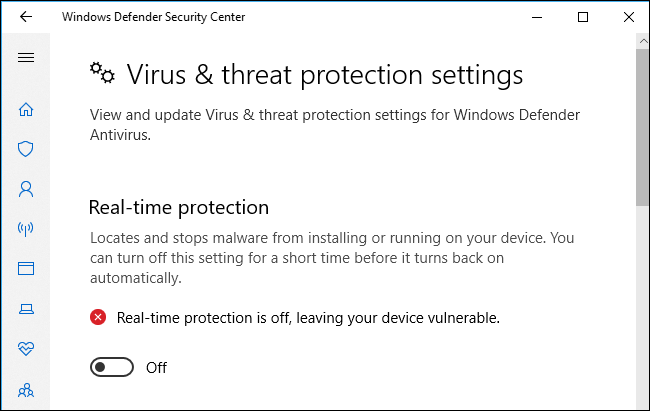Viewport: 650px width, 411px height.
Task: Open App & browser control icon
Action: [26, 268]
